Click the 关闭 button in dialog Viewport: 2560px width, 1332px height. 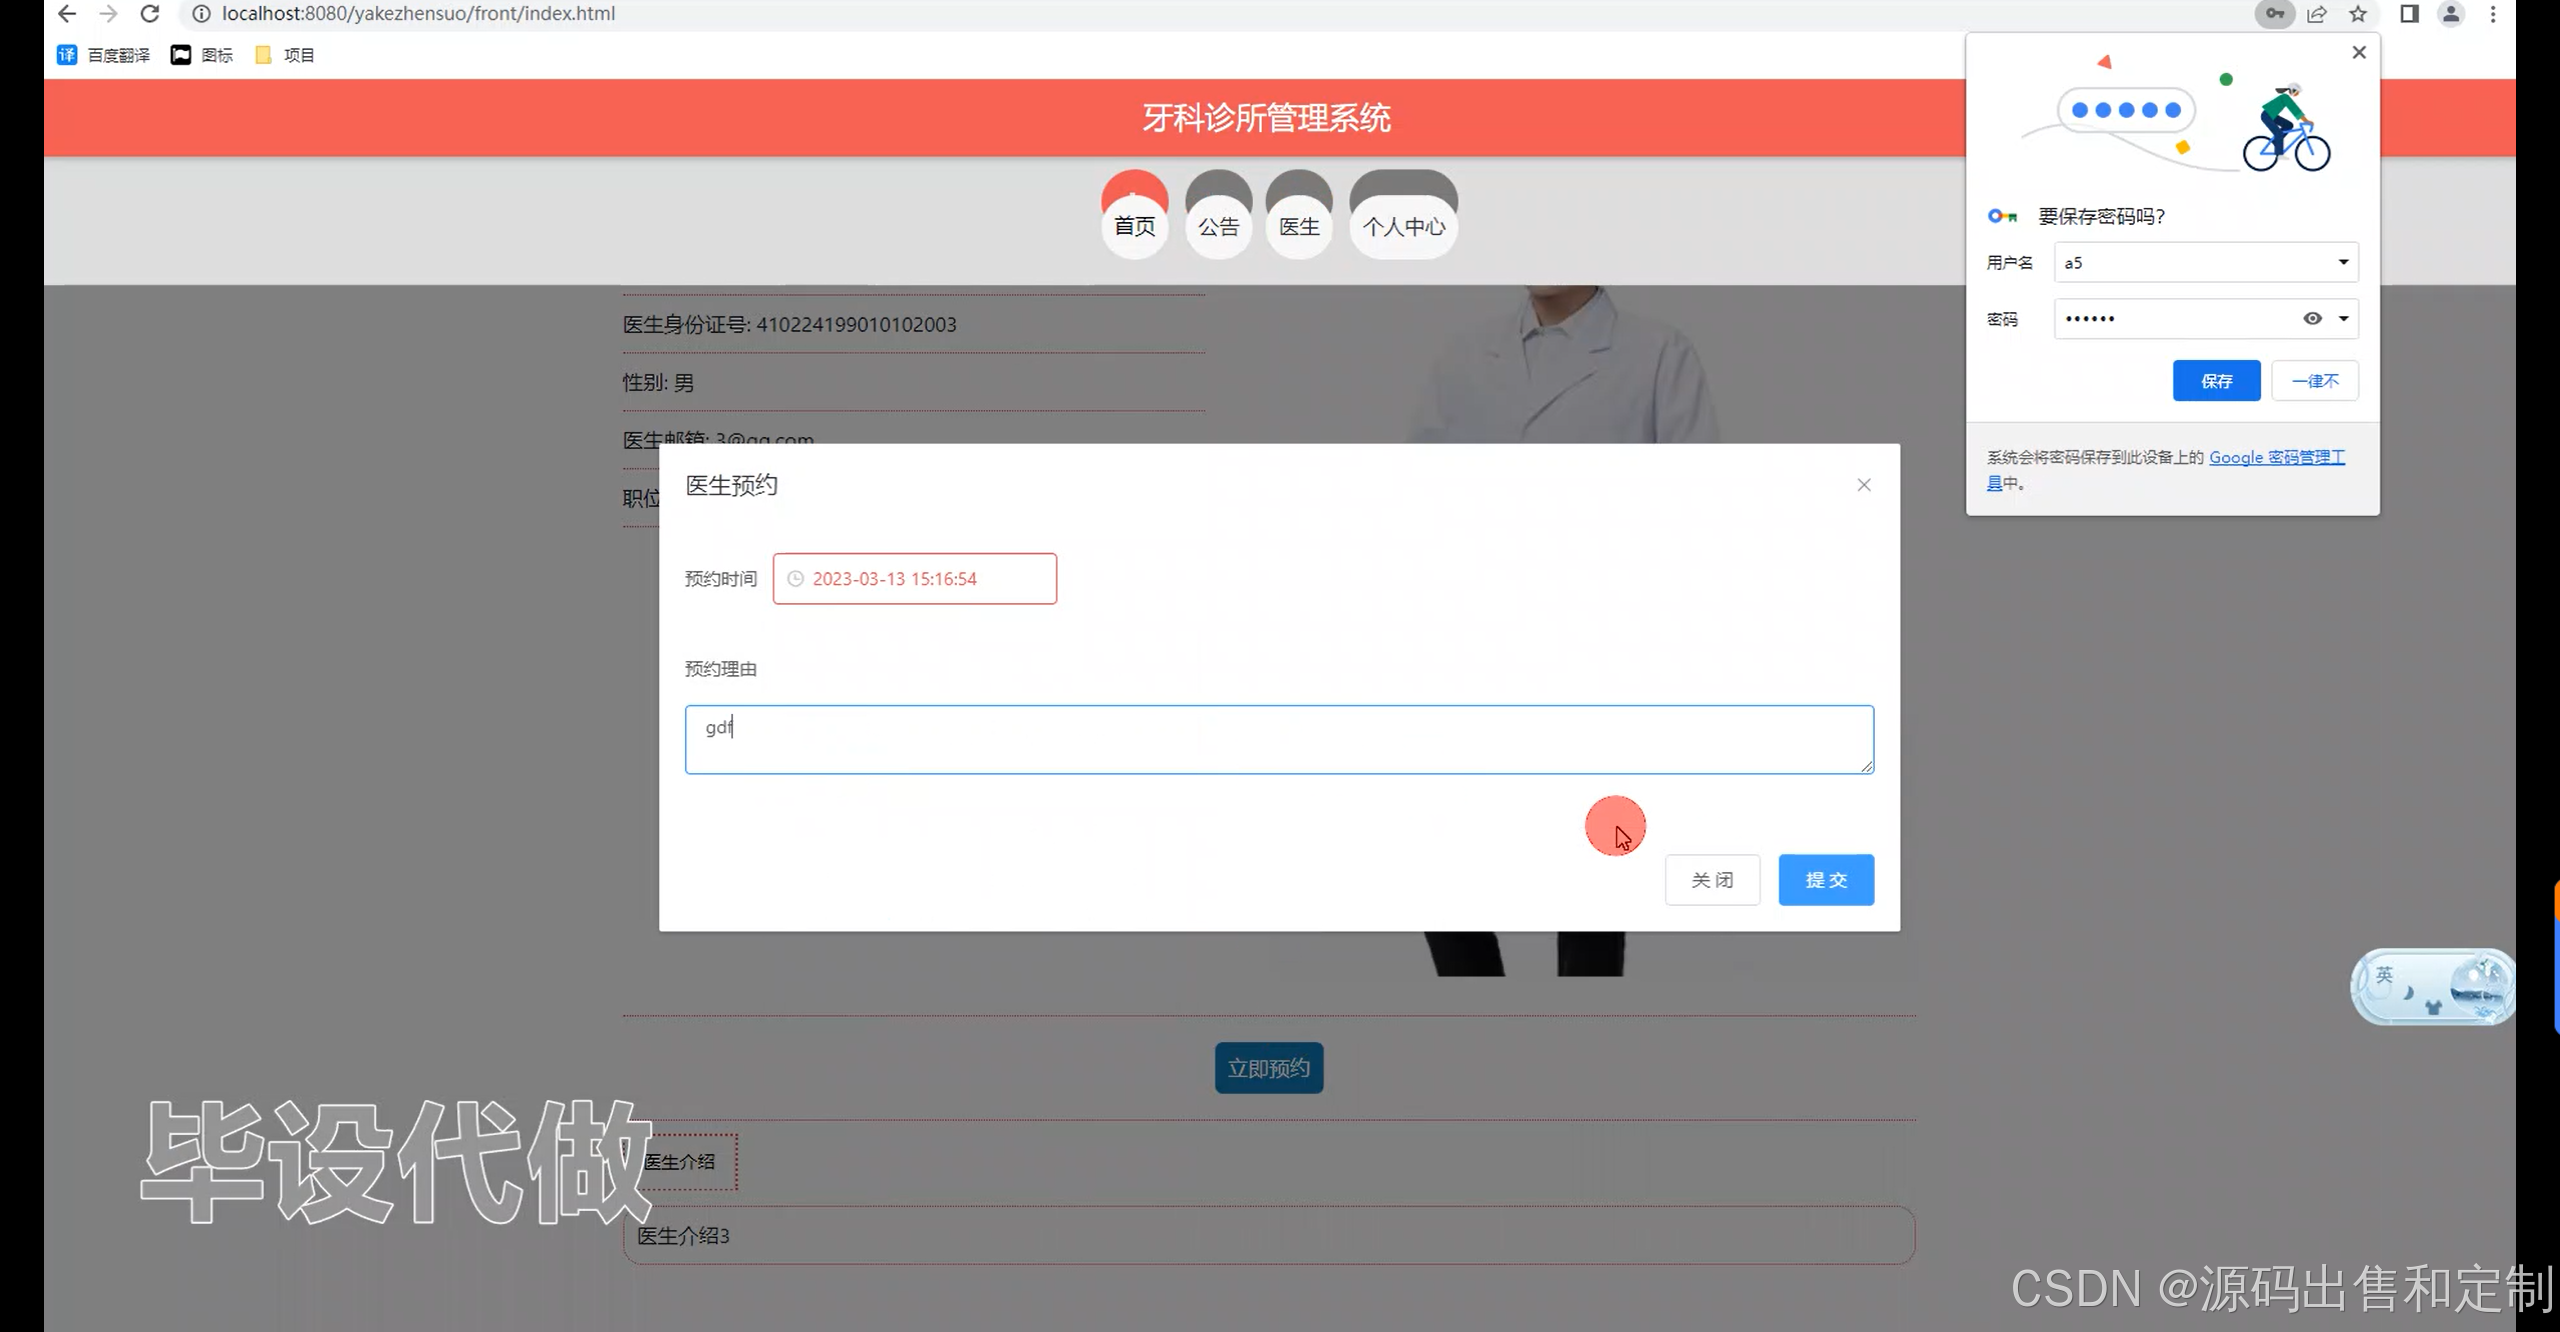point(1712,880)
